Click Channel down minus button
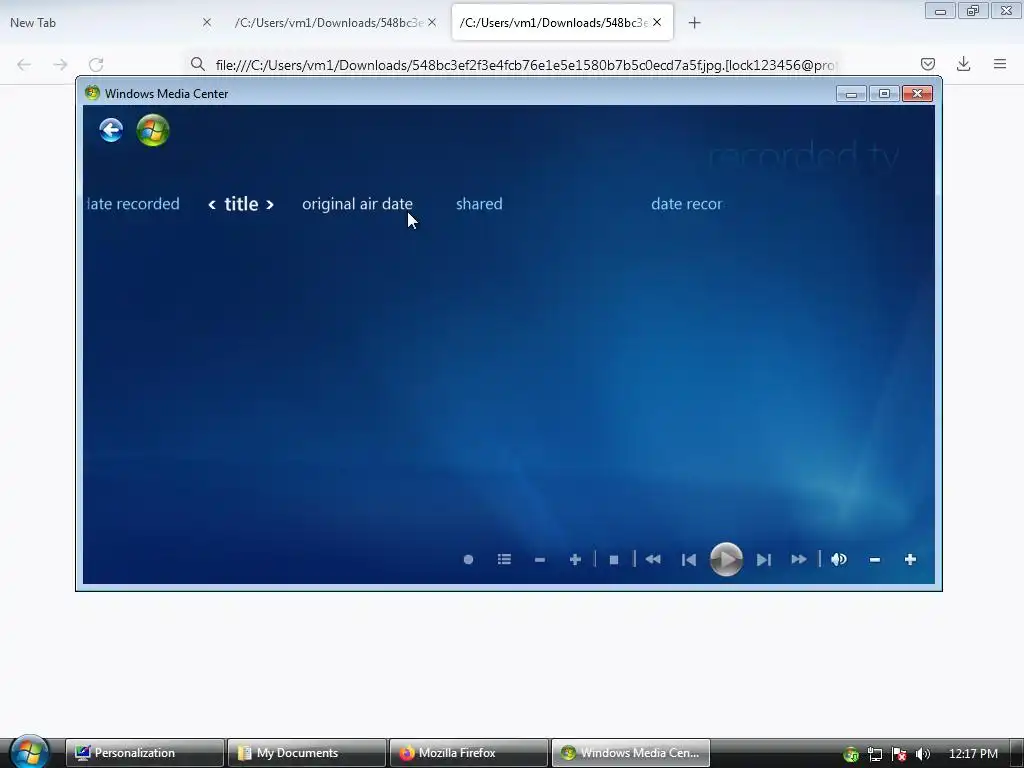 tap(539, 560)
